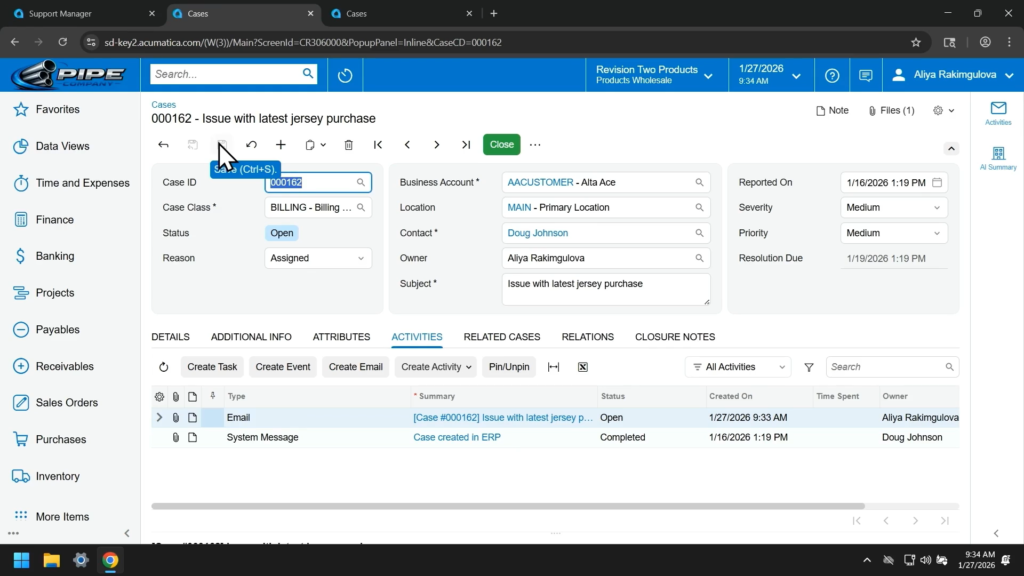The height and width of the screenshot is (576, 1024).
Task: Expand the Email activity row
Action: tap(158, 418)
